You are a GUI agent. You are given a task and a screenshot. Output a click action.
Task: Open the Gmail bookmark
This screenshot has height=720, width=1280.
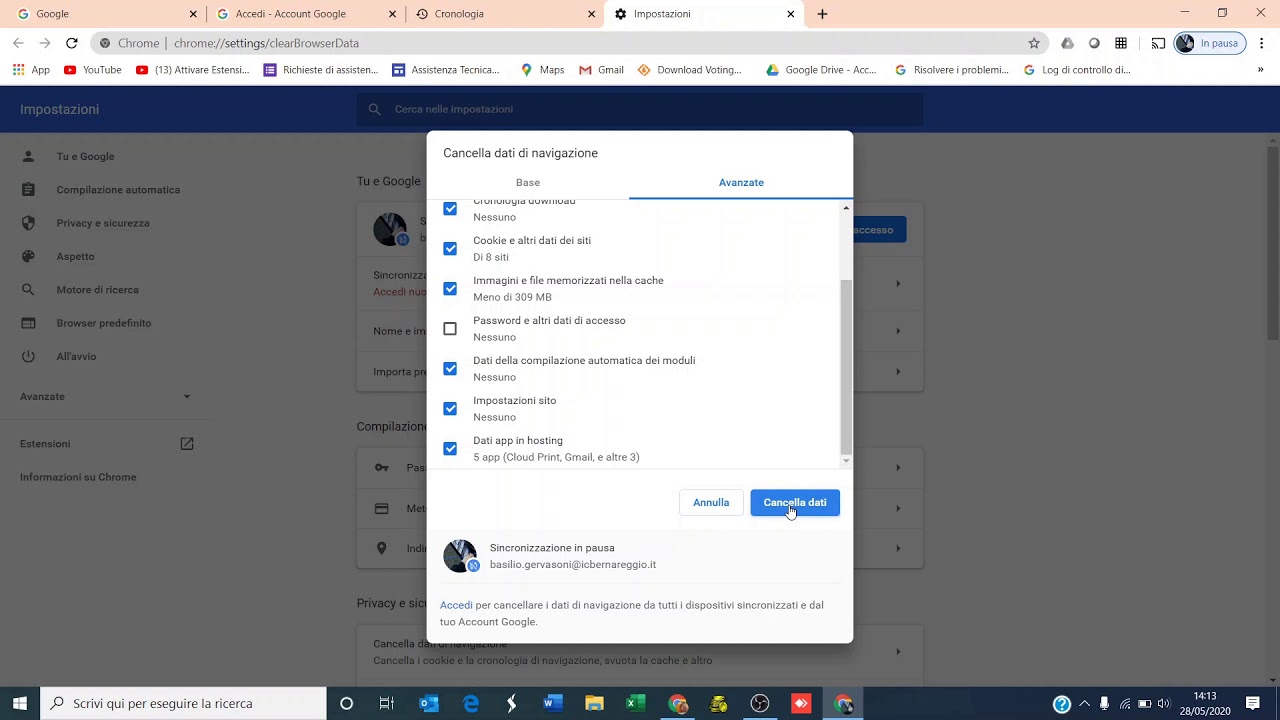601,70
